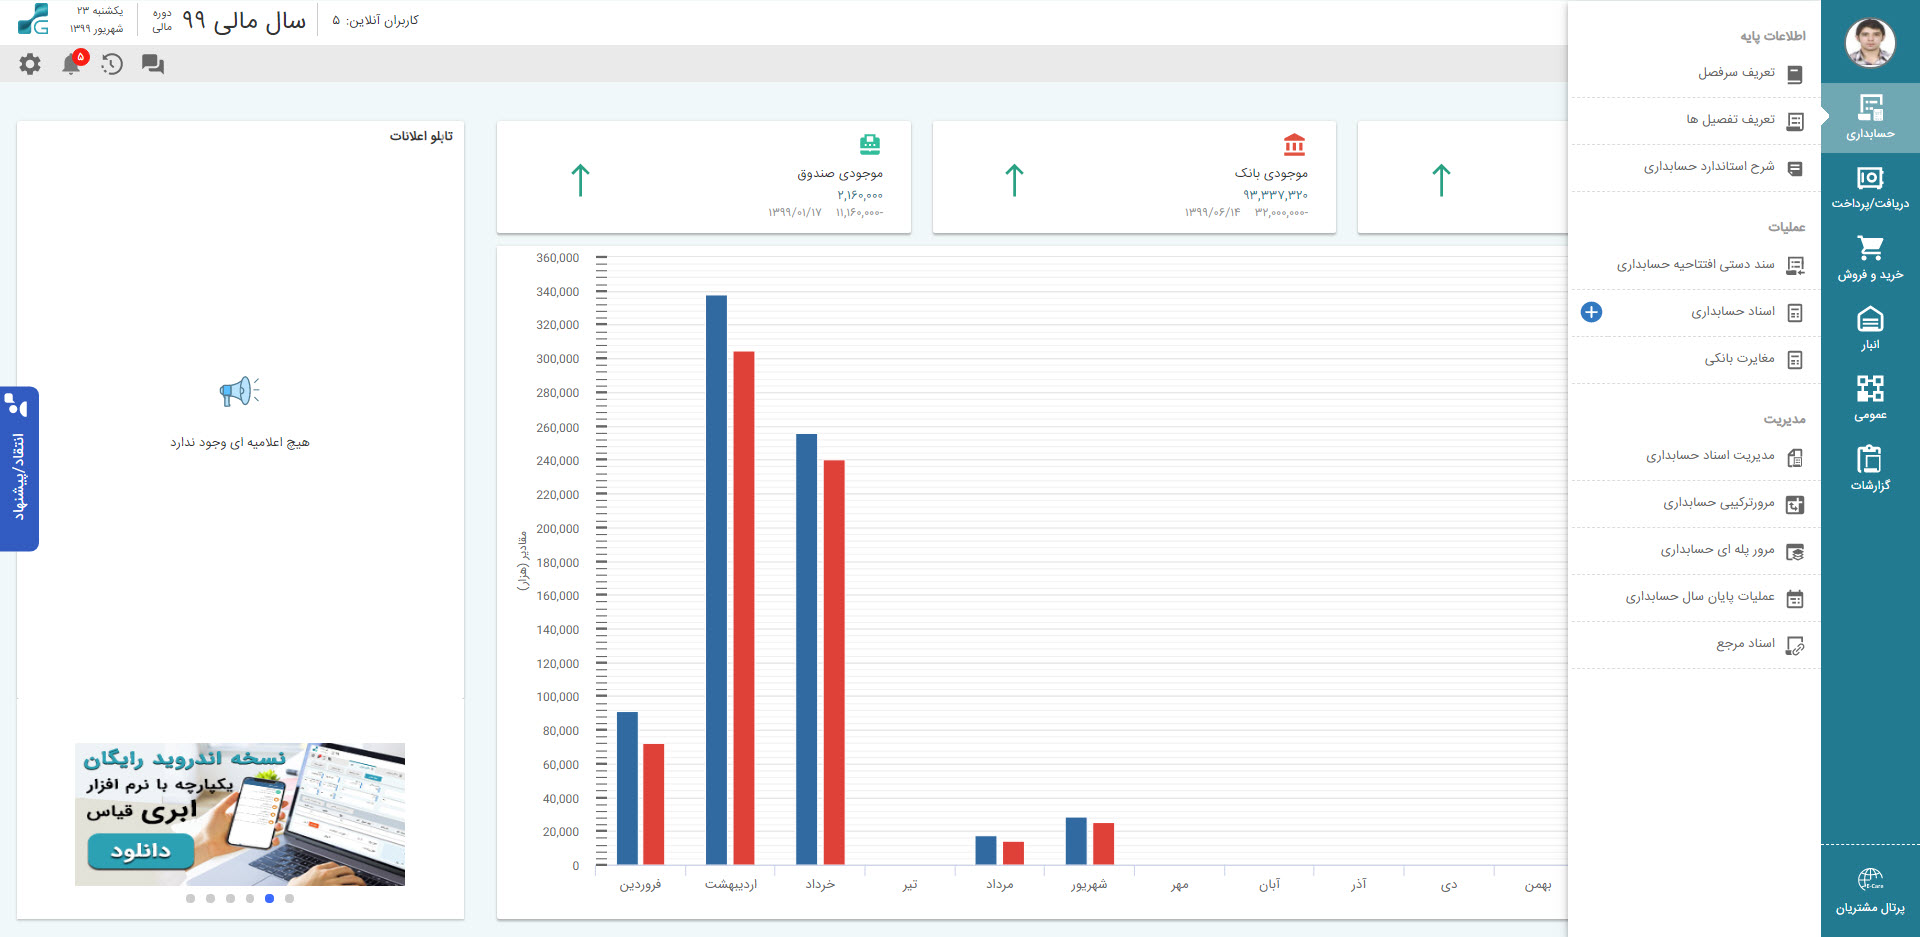Image resolution: width=1920 pixels, height=937 pixels.
Task: Select the خرید و فروش sidebar module
Action: pyautogui.click(x=1870, y=258)
